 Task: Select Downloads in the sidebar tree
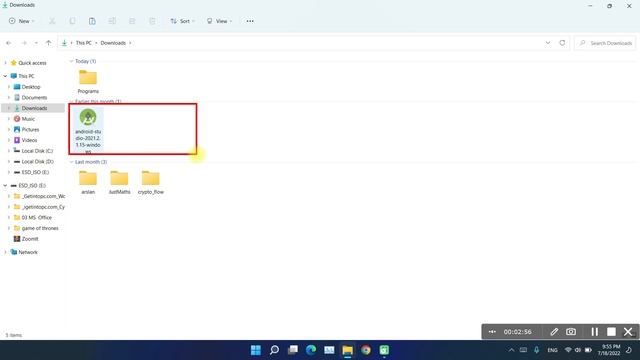pyautogui.click(x=34, y=108)
